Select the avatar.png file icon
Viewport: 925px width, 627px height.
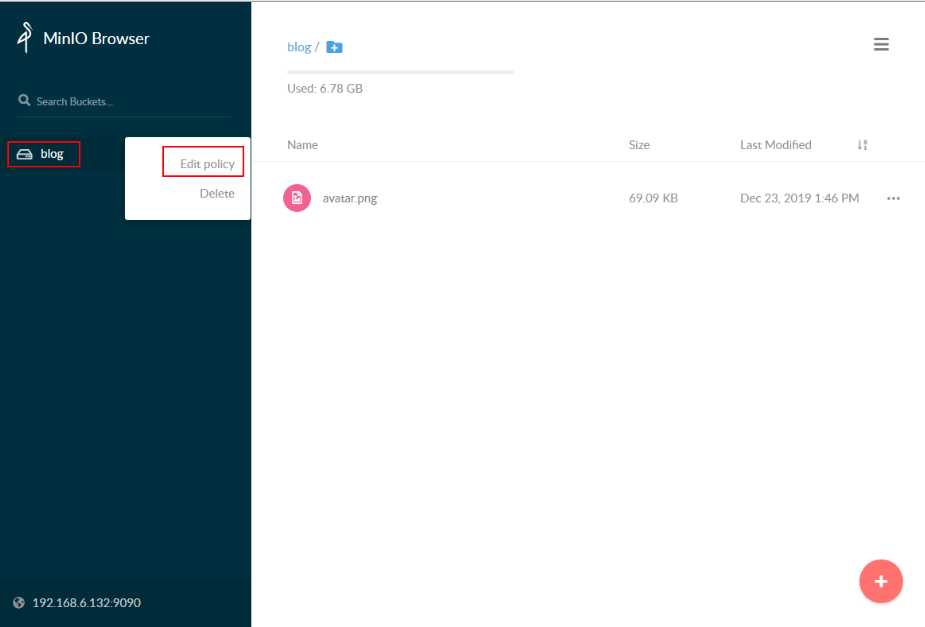[x=297, y=198]
